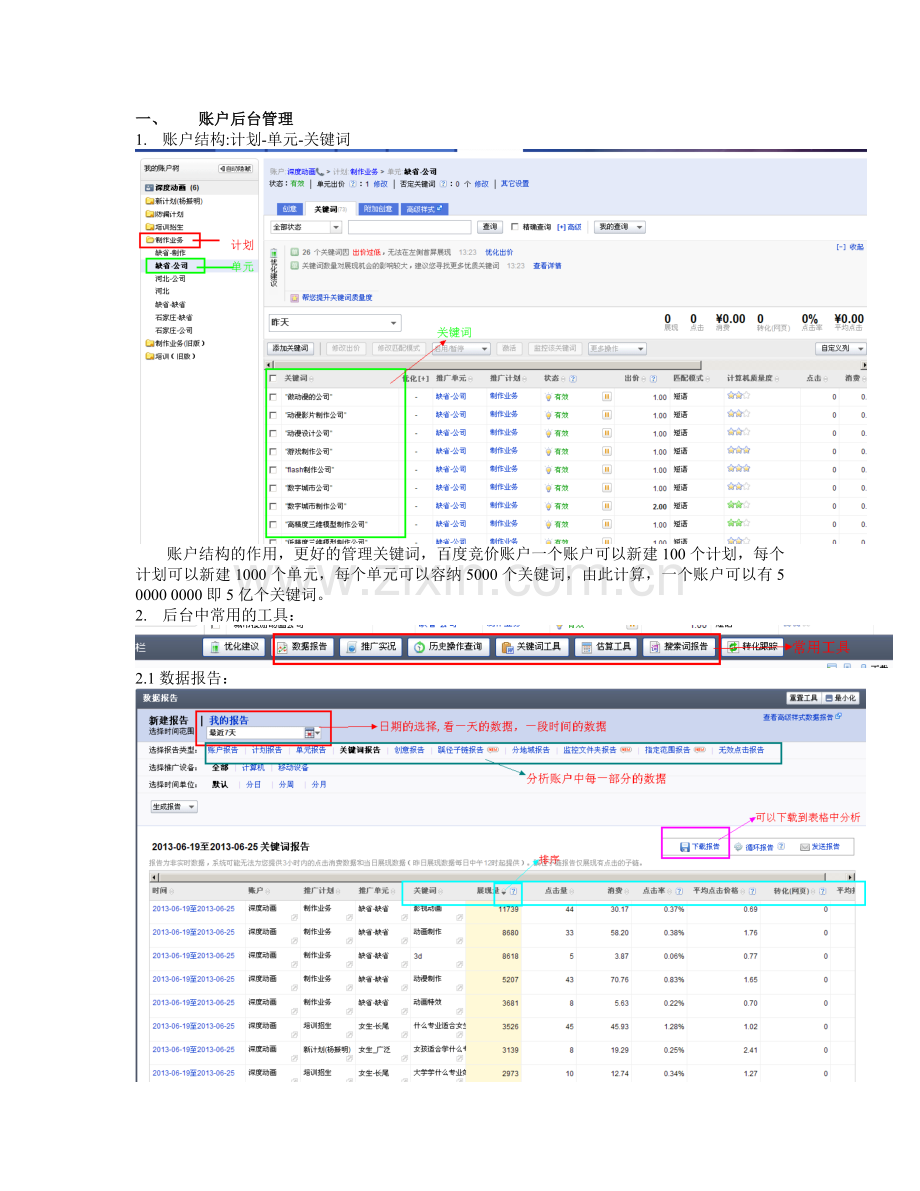
Task: Open the 全部状态 dropdown
Action: point(306,227)
